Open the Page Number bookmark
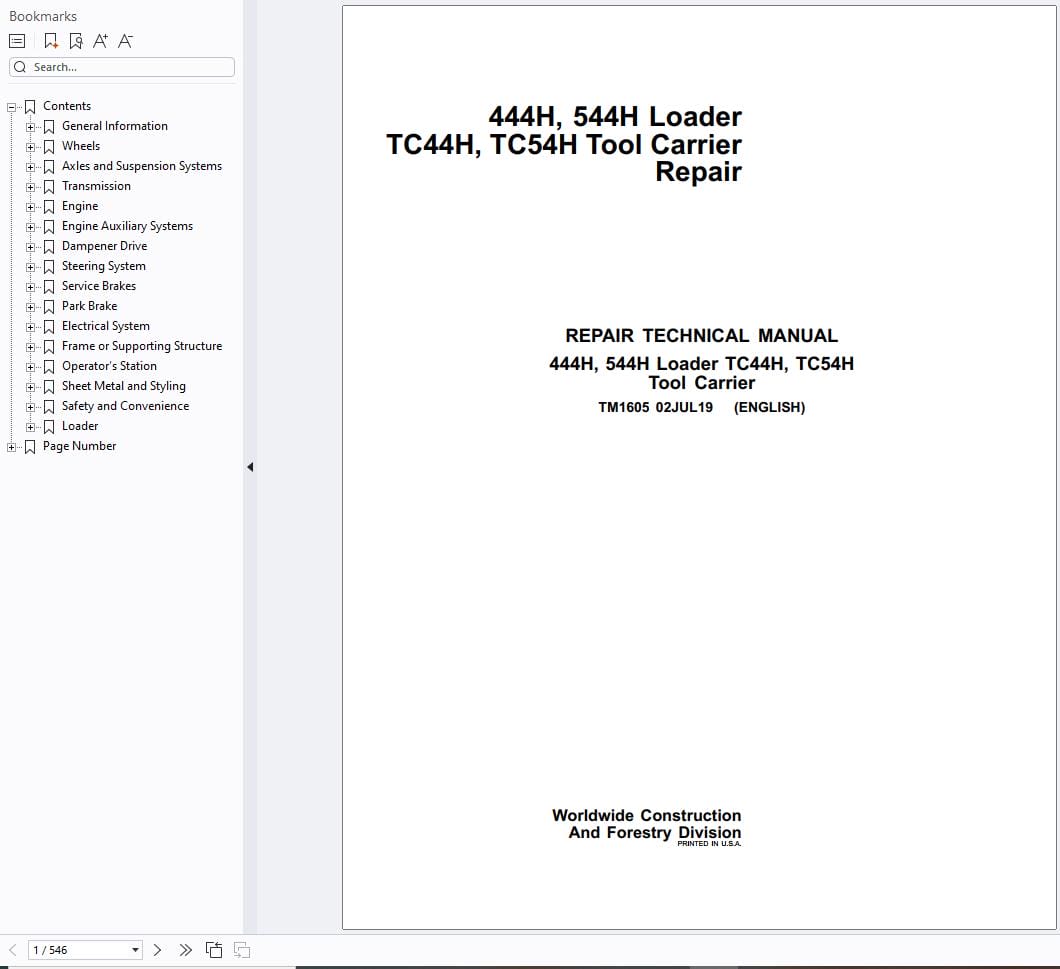 (80, 446)
